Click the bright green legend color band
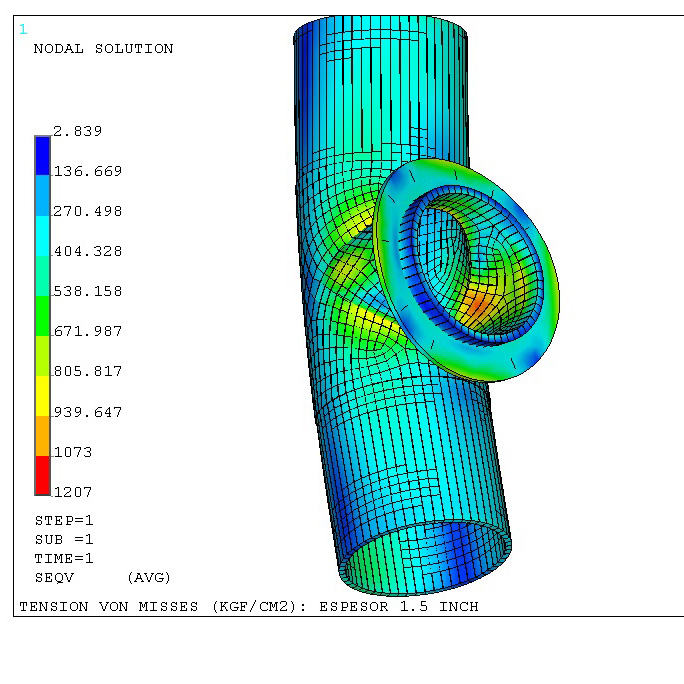The width and height of the screenshot is (684, 684). [42, 315]
